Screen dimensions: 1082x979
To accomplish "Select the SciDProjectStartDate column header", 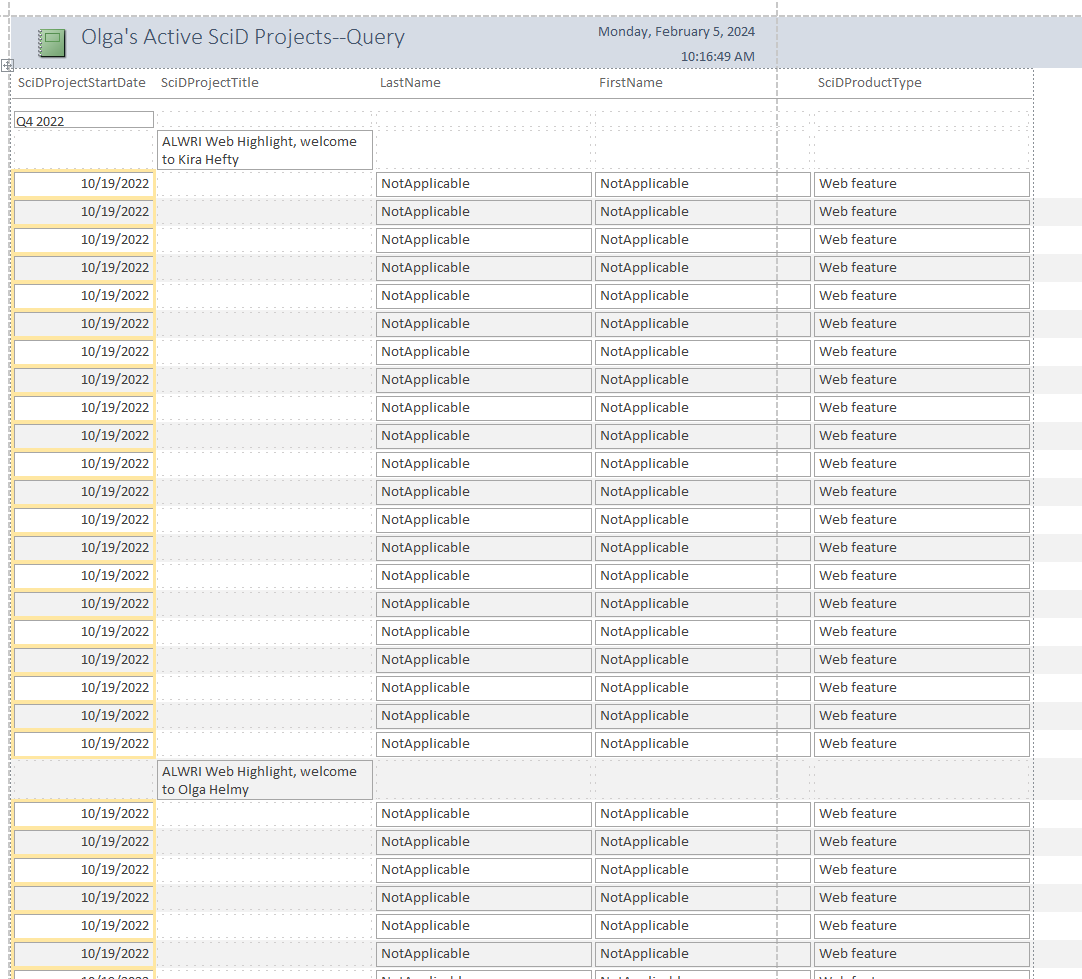I will point(81,83).
